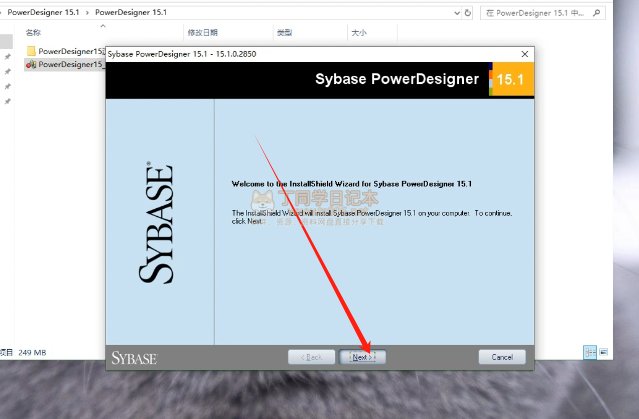639x419 pixels.
Task: Switch to large icons view layout
Action: tap(604, 352)
